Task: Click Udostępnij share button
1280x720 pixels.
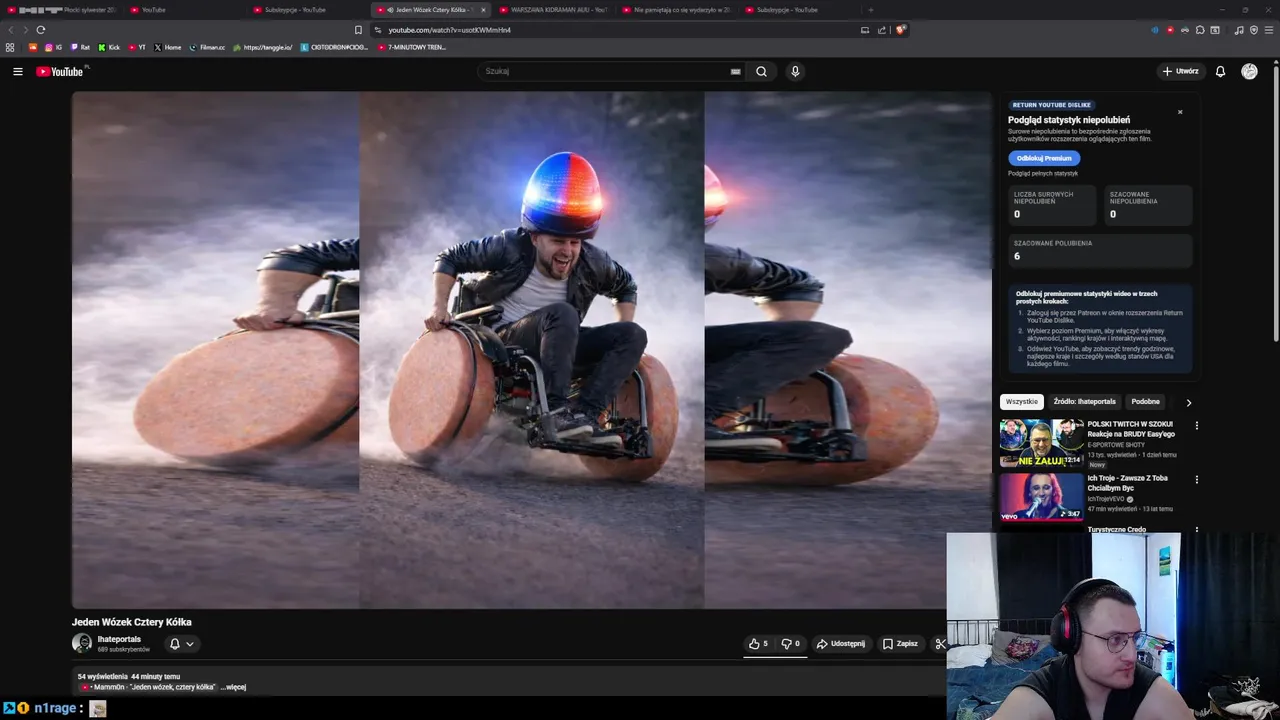Action: tap(840, 644)
